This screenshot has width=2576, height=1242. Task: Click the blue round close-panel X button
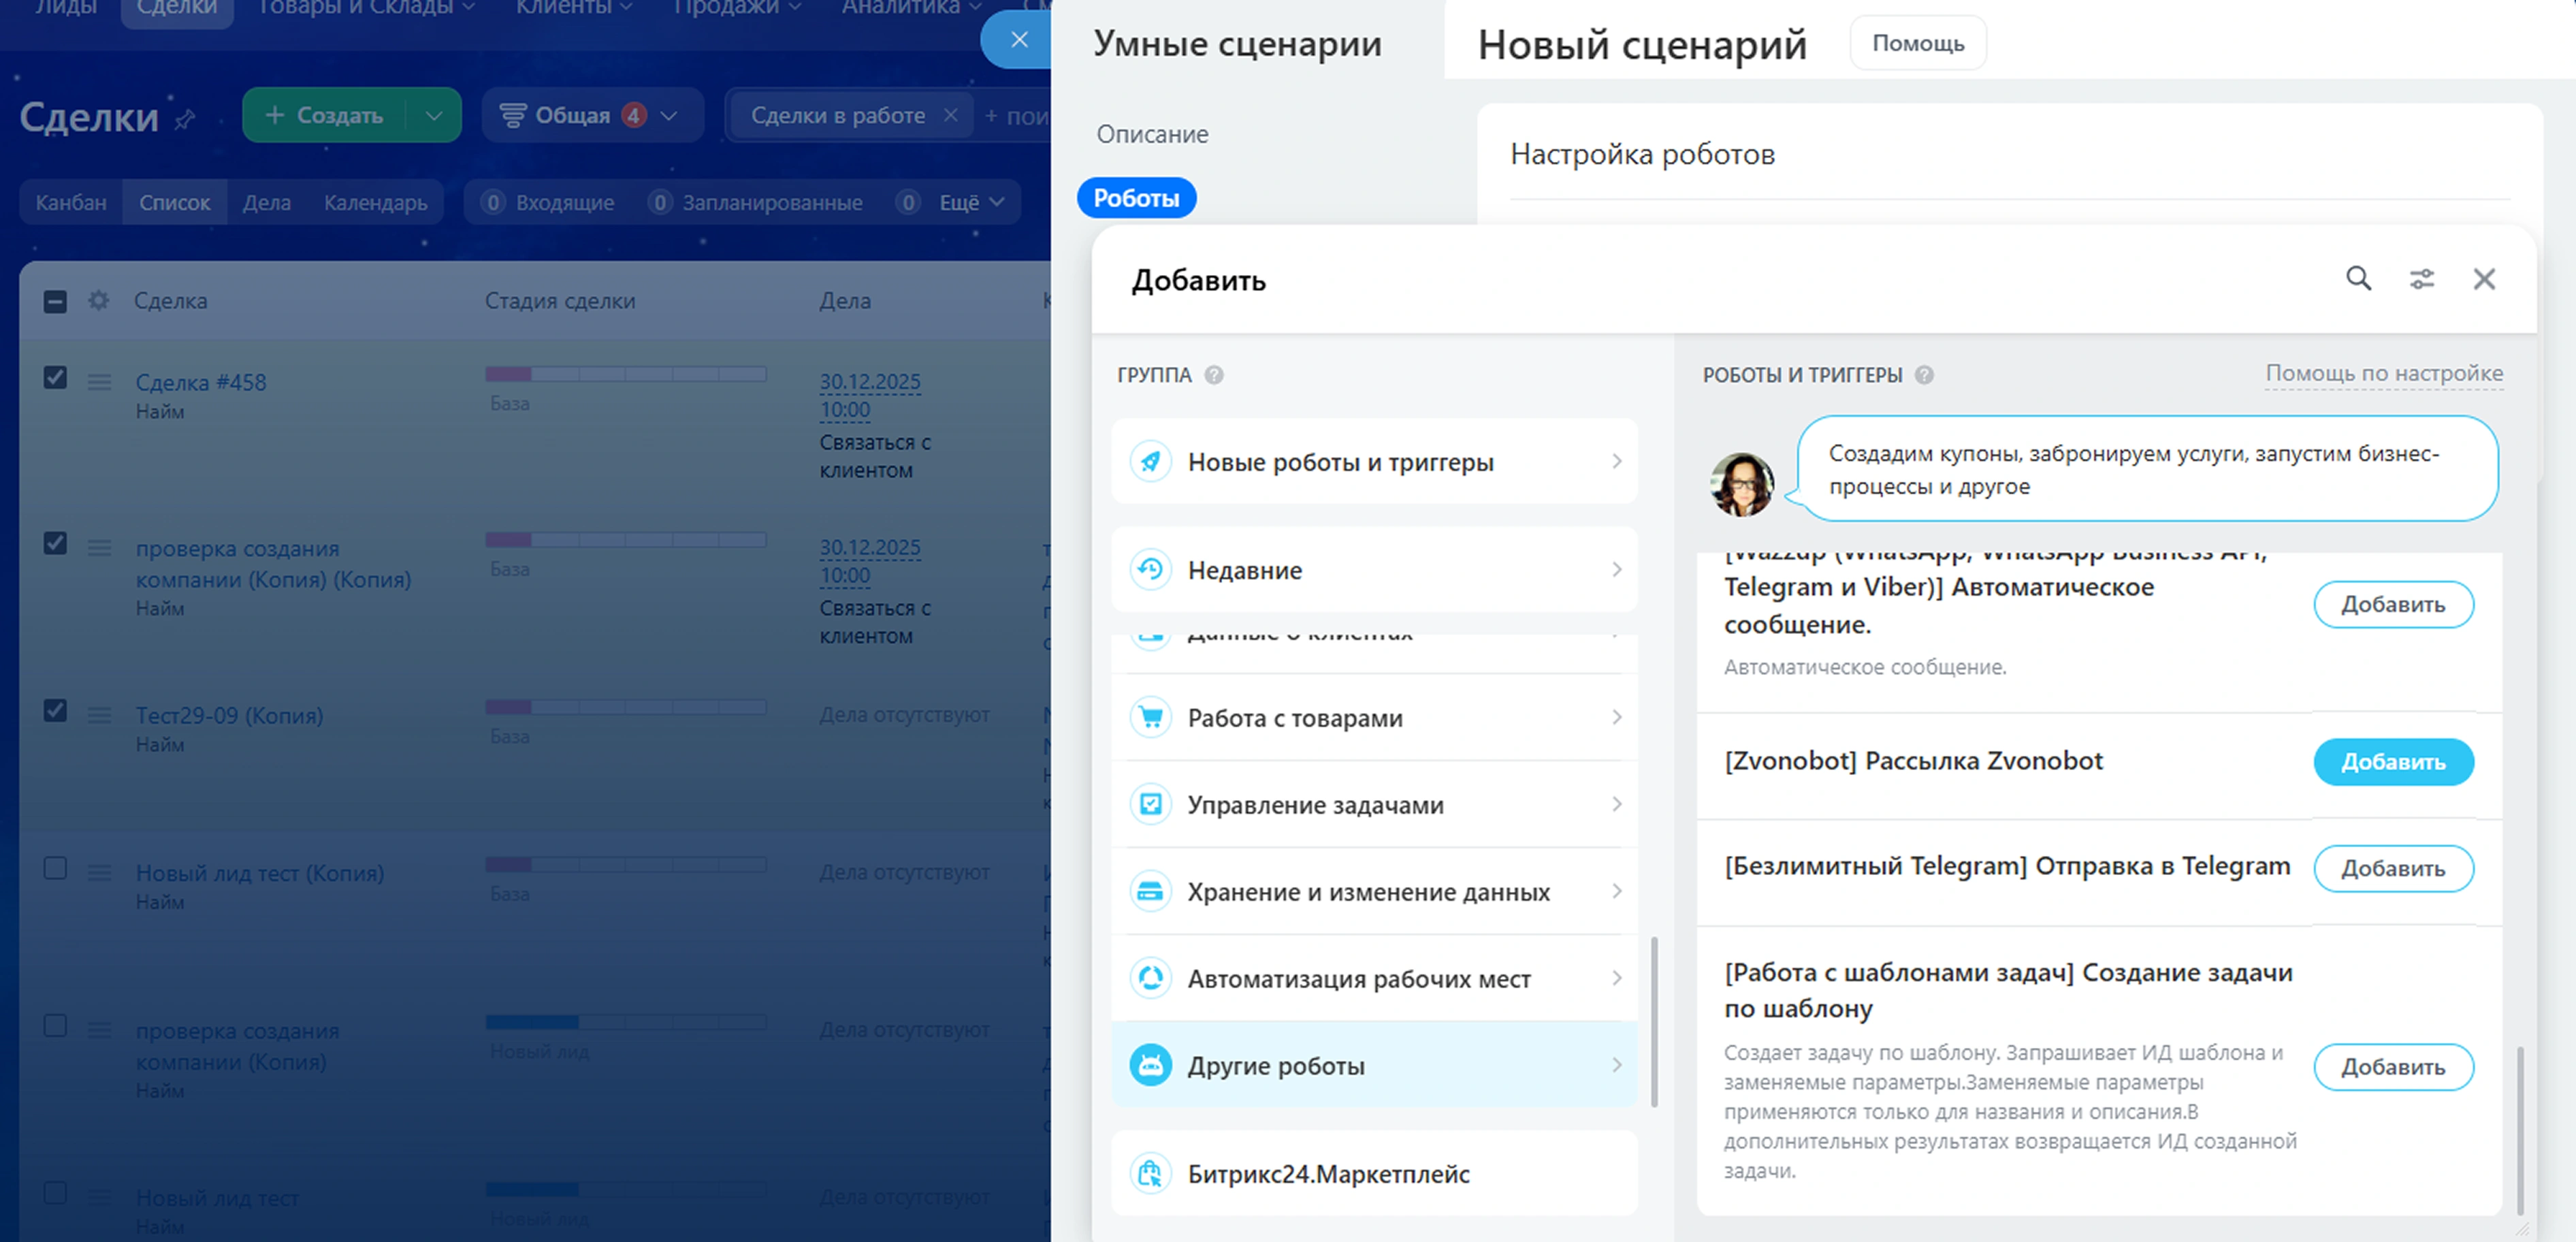[1018, 40]
